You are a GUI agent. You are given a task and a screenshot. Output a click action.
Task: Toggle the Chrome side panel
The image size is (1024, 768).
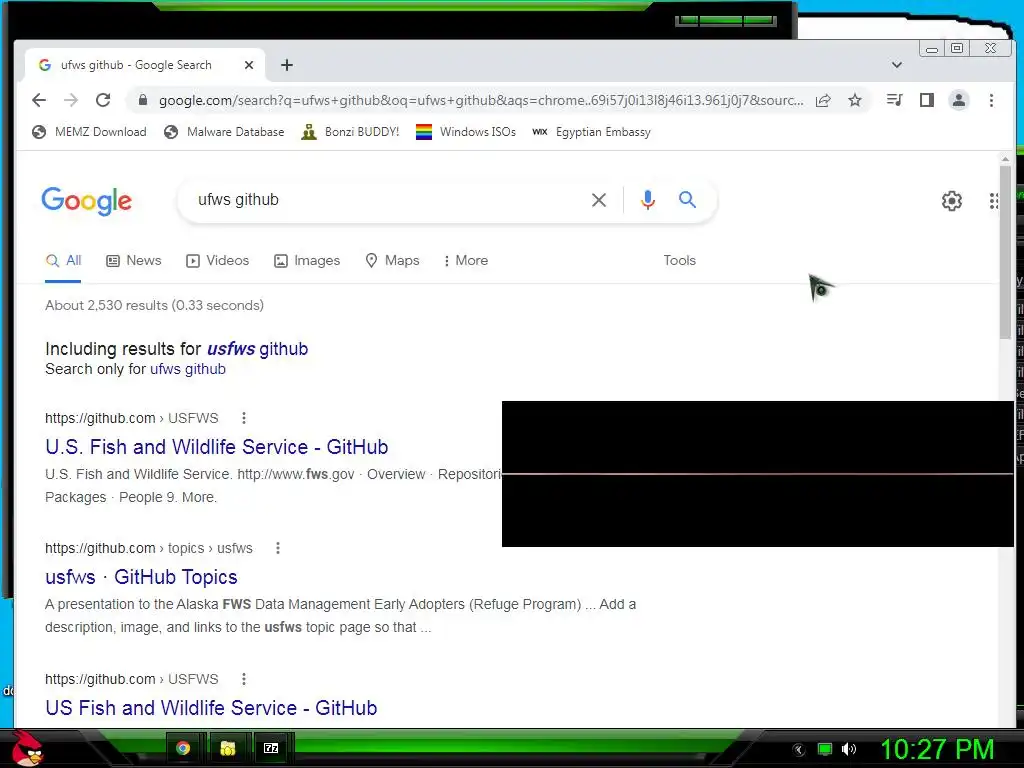927,100
